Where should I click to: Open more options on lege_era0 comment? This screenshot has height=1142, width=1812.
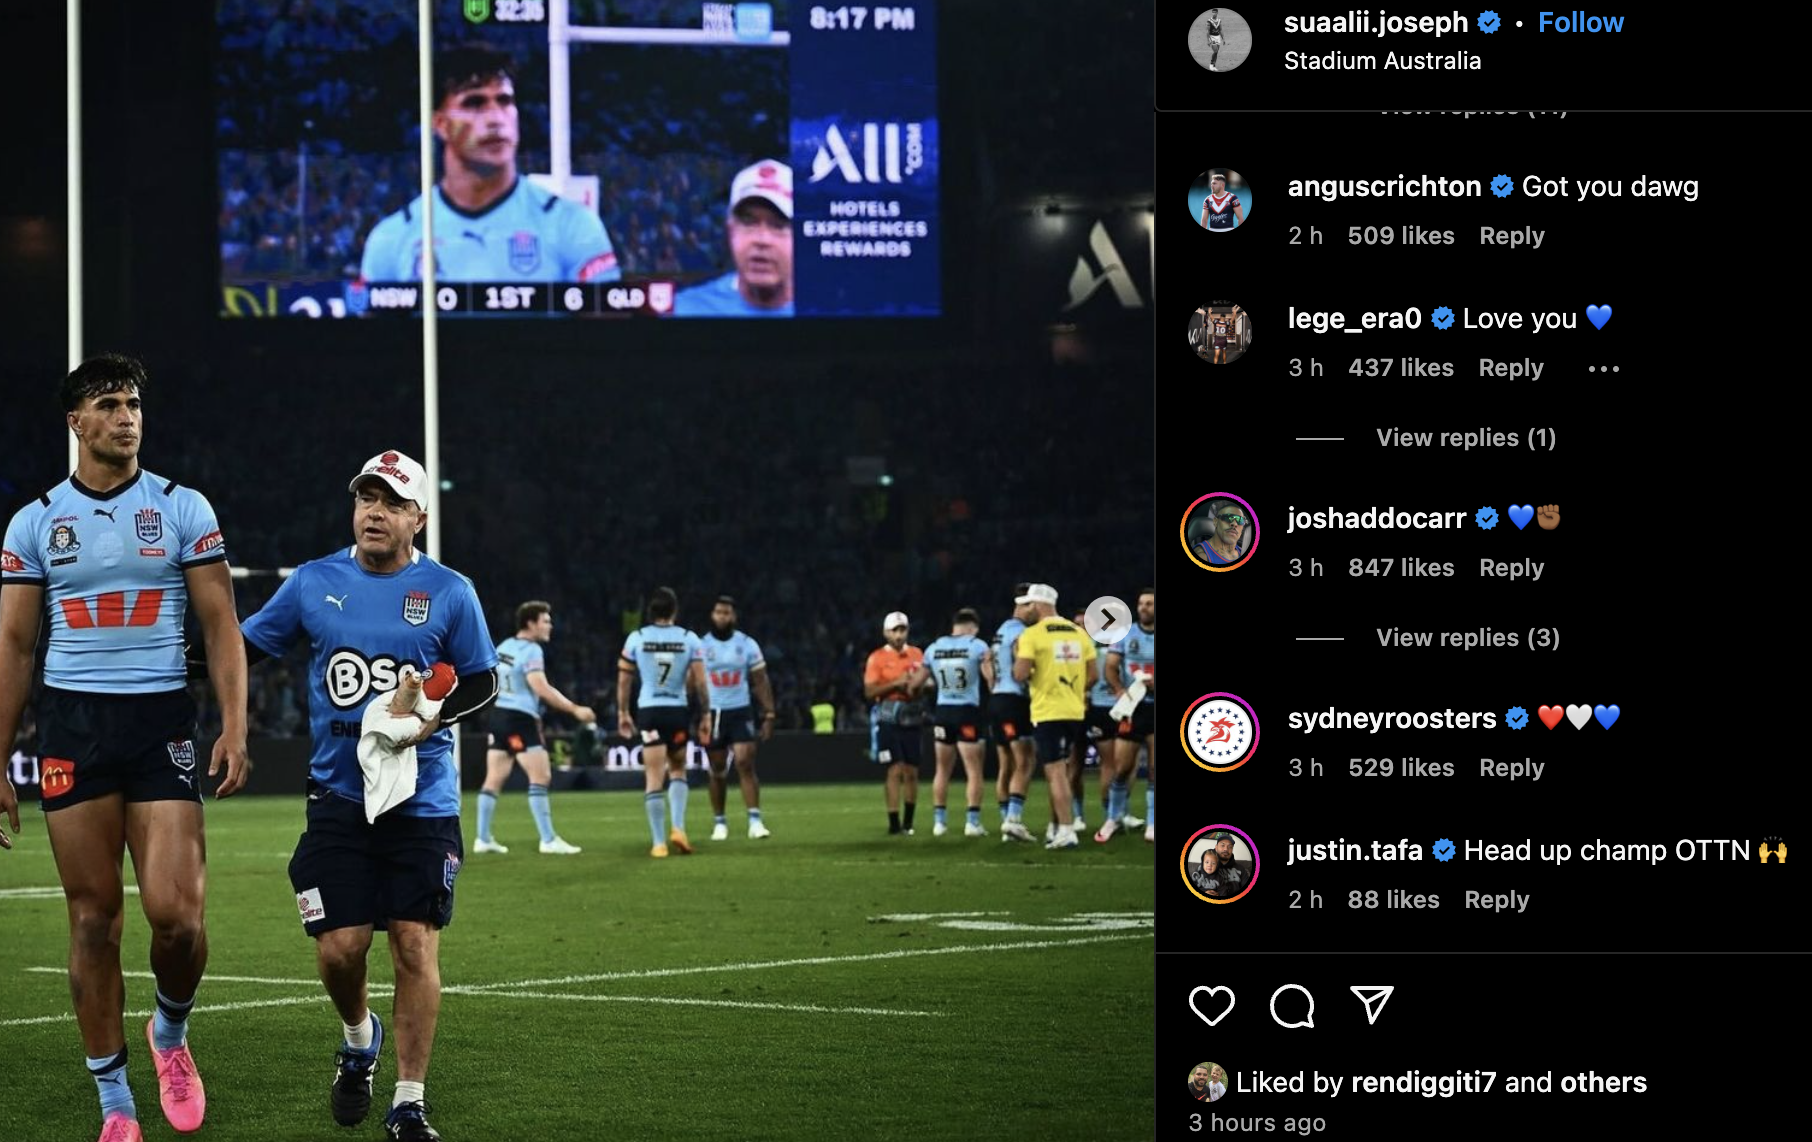point(1603,369)
